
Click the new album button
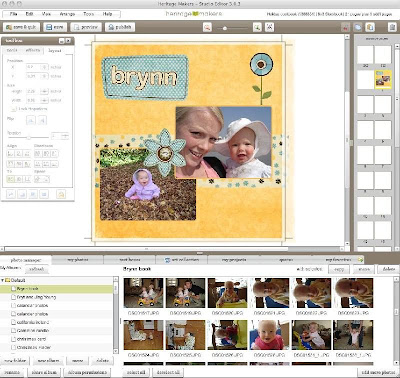click(x=48, y=361)
